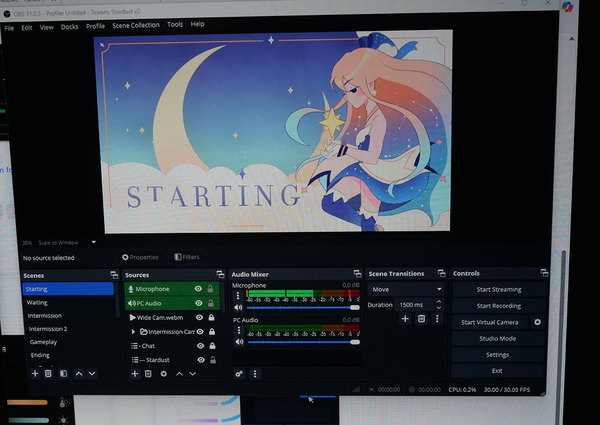Open source Properties button above the docks
The width and height of the screenshot is (600, 425).
[140, 257]
